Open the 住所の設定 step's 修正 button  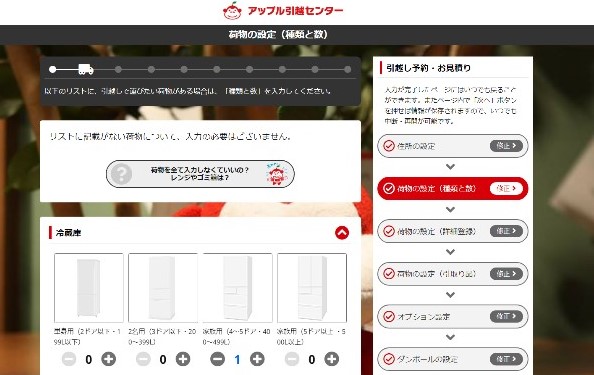click(506, 146)
